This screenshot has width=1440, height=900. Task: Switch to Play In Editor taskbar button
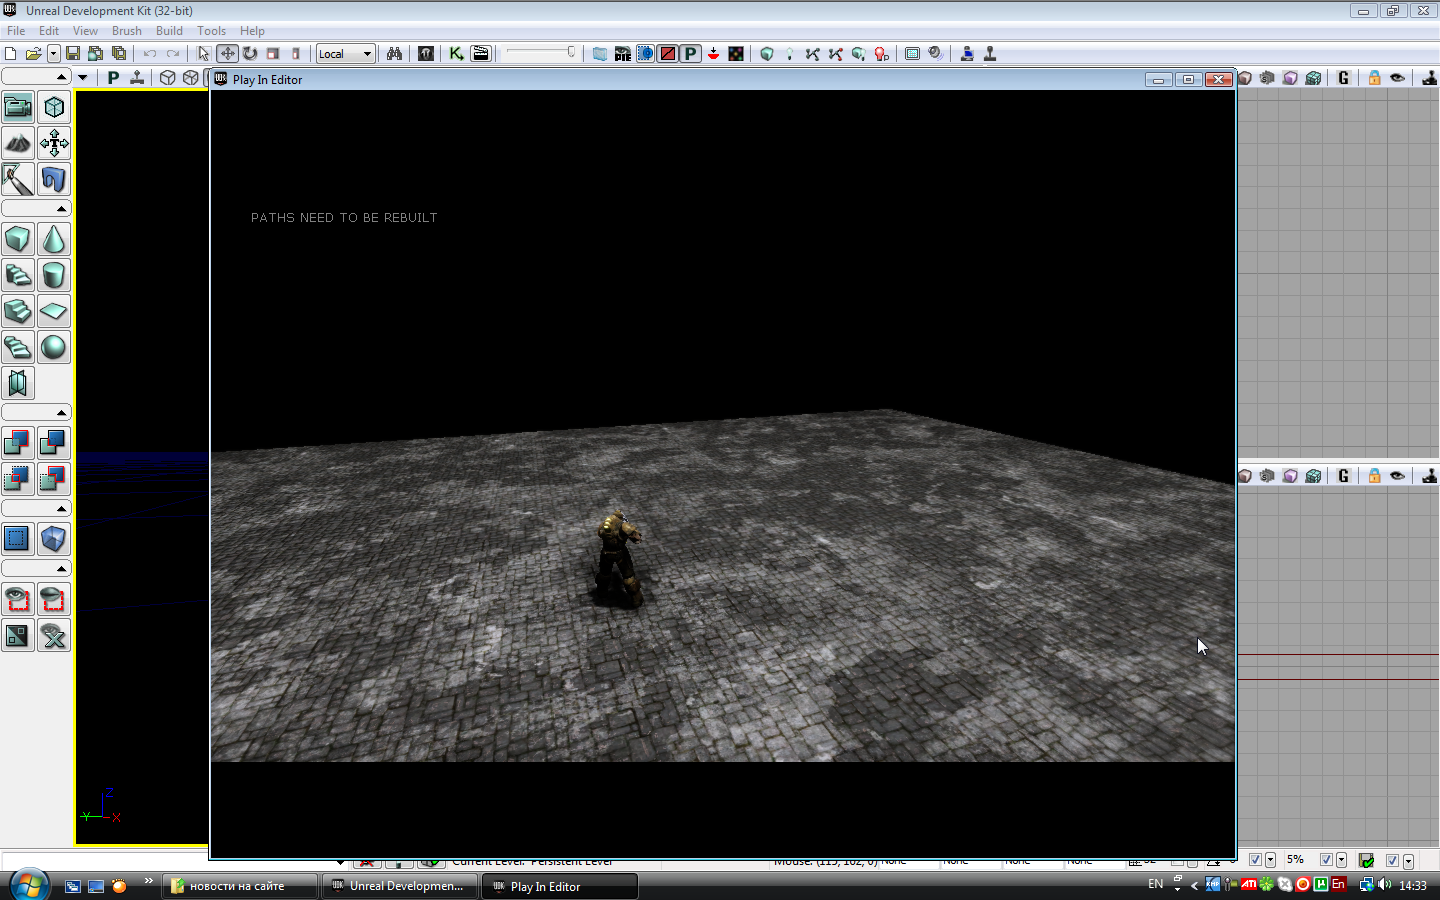click(x=560, y=886)
